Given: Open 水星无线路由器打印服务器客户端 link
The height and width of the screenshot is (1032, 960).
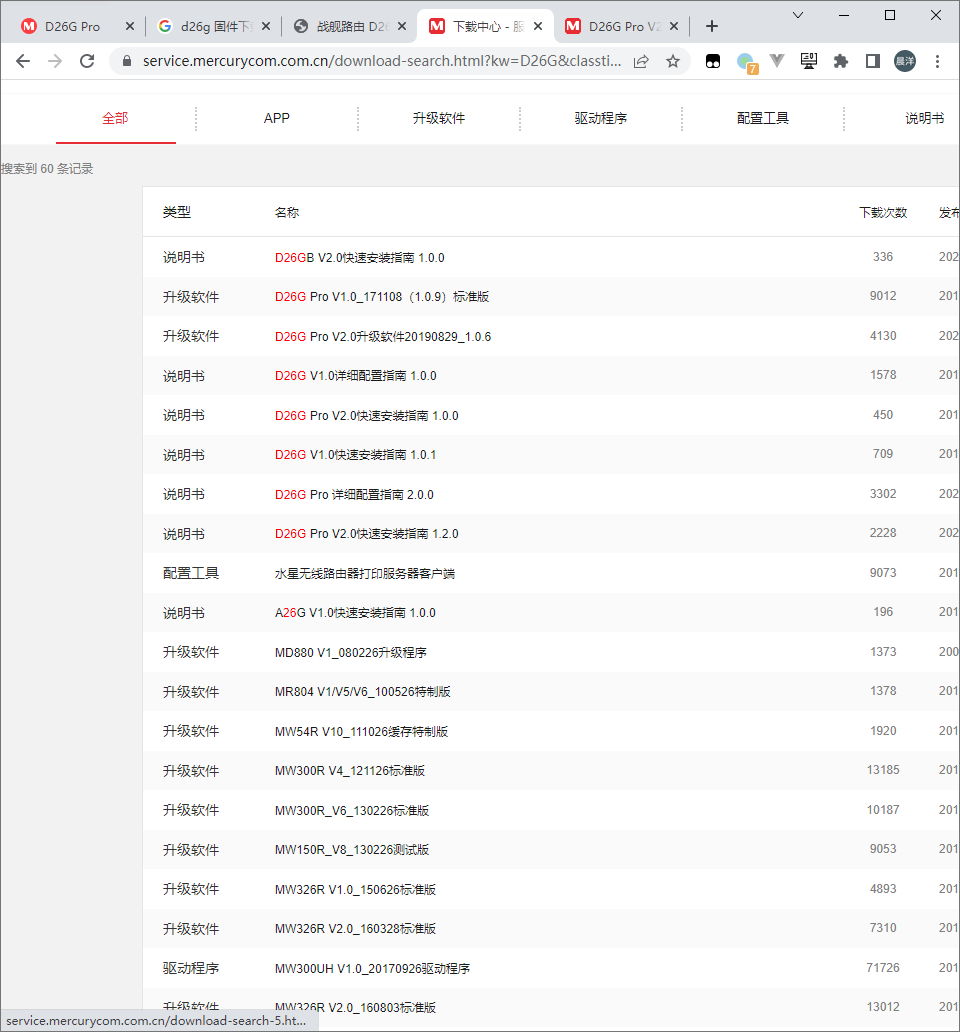Looking at the screenshot, I should [365, 574].
